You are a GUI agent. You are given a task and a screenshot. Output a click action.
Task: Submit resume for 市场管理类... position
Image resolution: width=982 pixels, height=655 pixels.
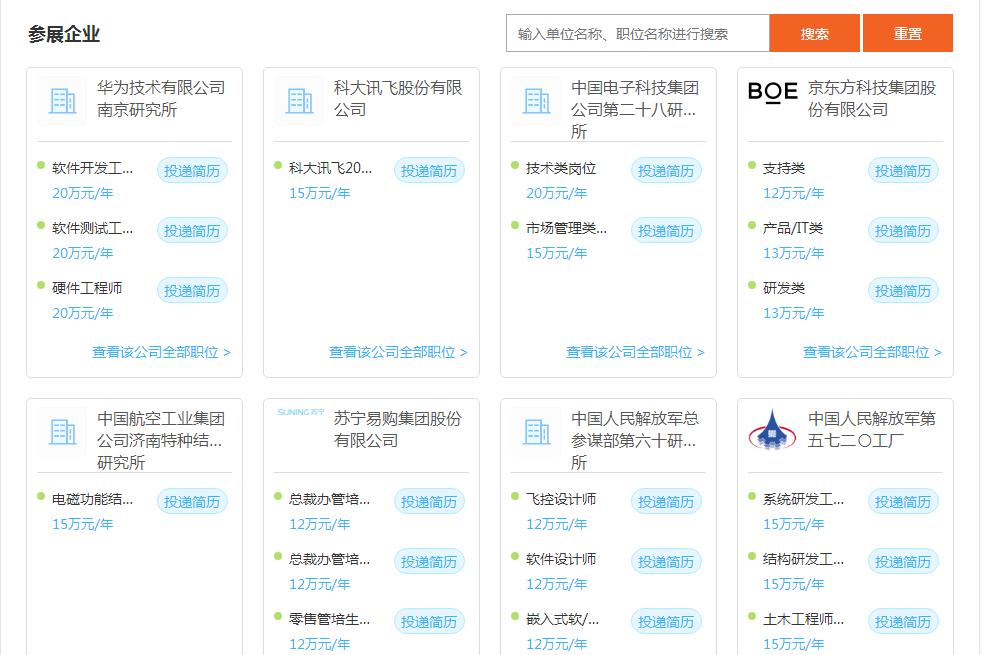tap(666, 231)
